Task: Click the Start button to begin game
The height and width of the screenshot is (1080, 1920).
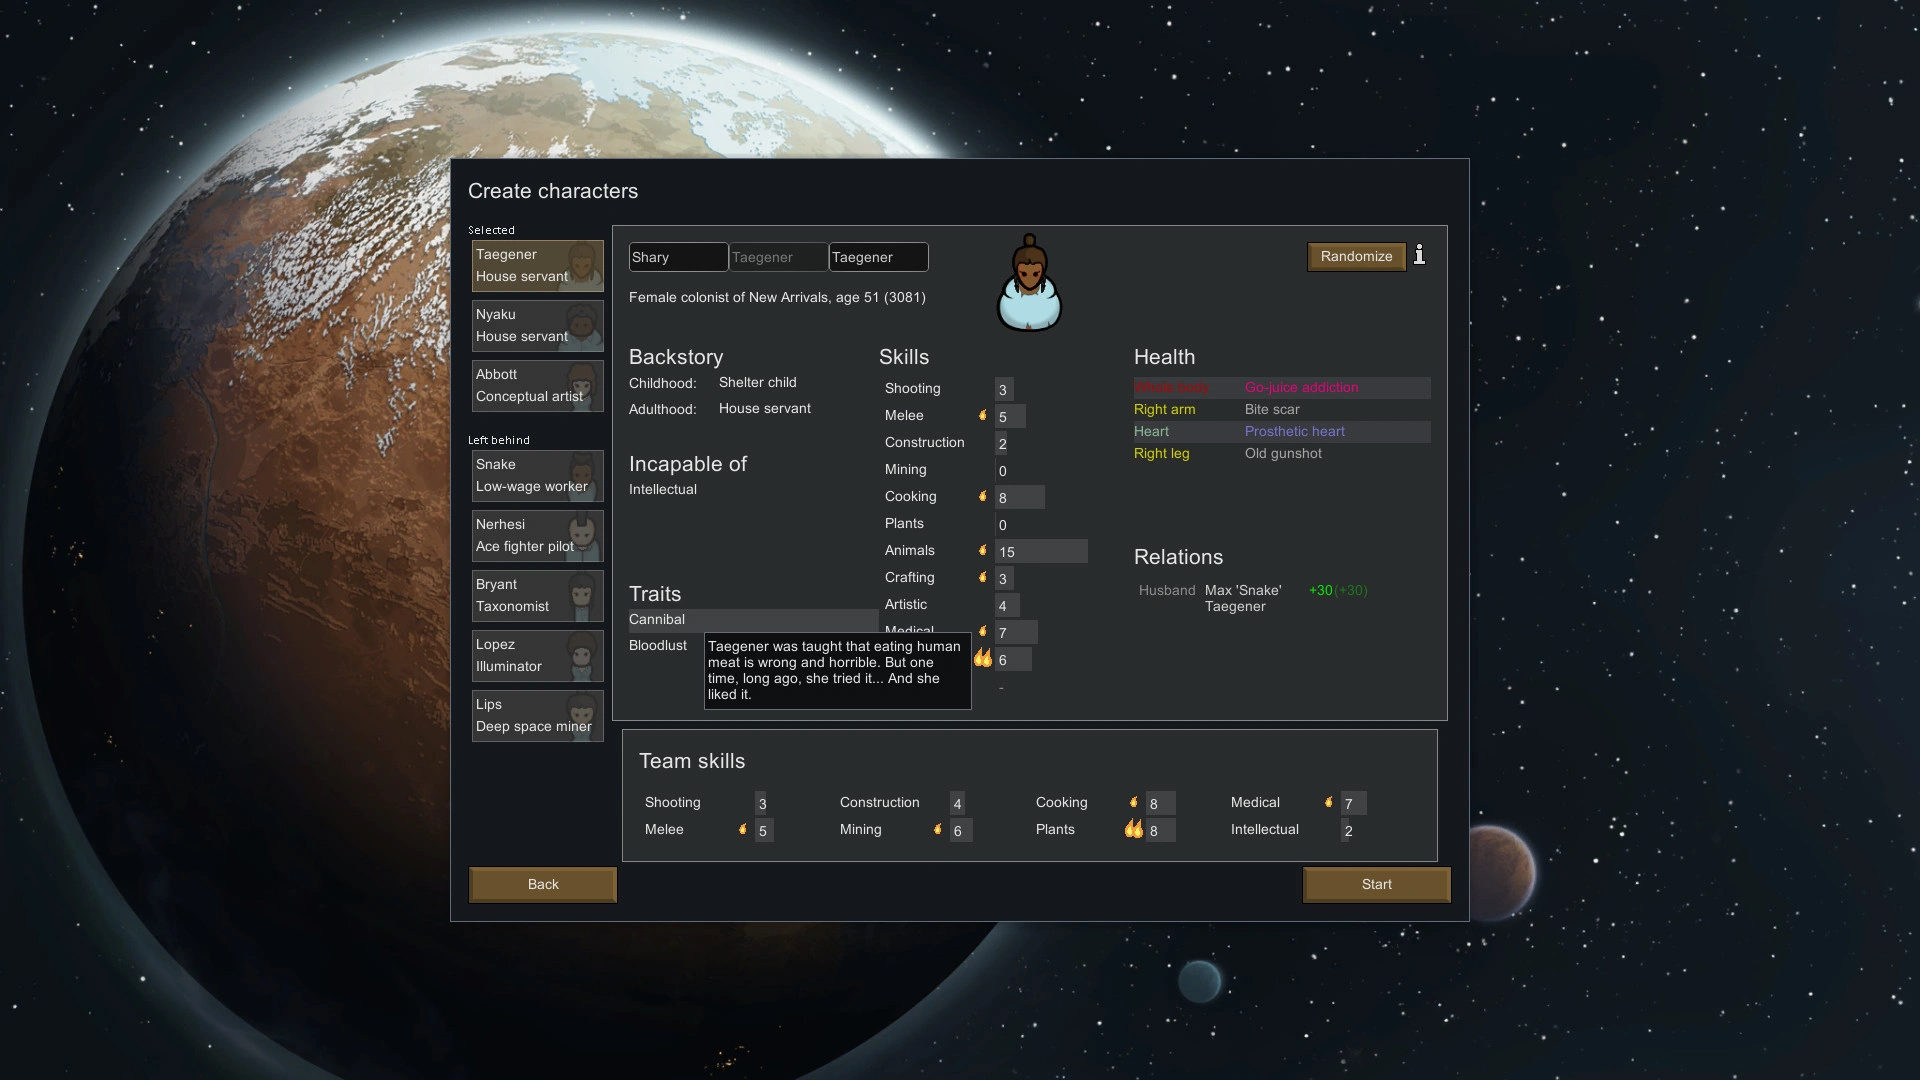Action: click(x=1377, y=884)
